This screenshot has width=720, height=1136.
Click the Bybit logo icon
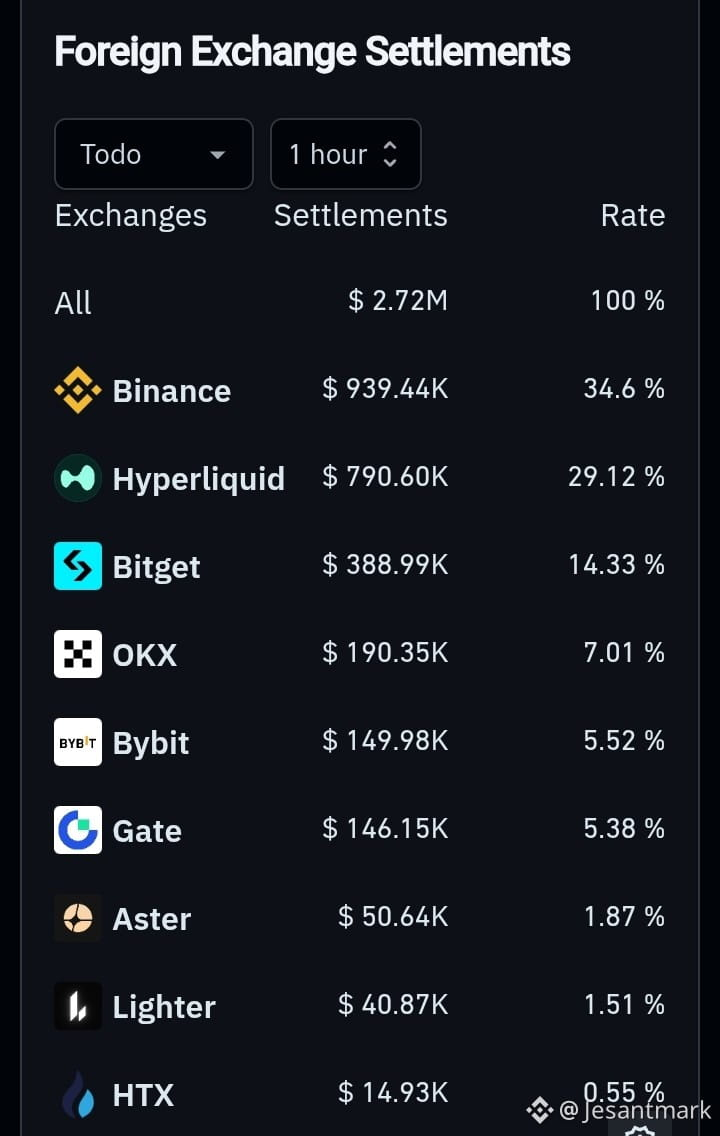[78, 742]
